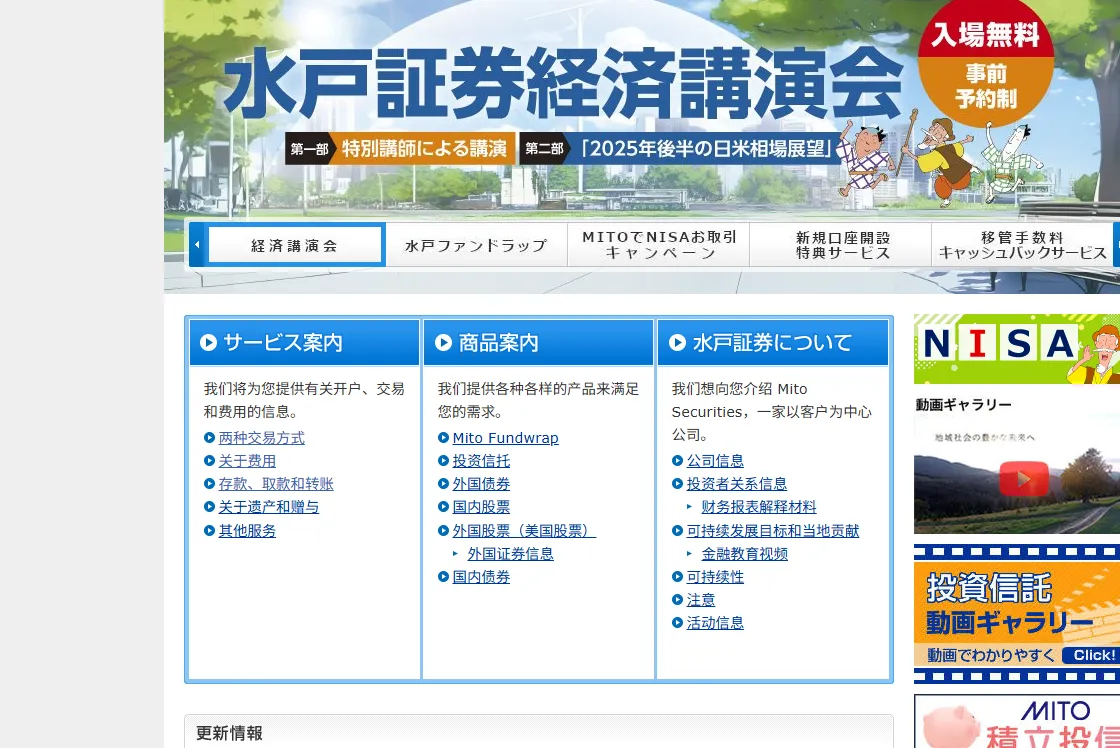The width and height of the screenshot is (1120, 748).
Task: Click the arrow icon beside 水戸証券について
Action: point(677,342)
